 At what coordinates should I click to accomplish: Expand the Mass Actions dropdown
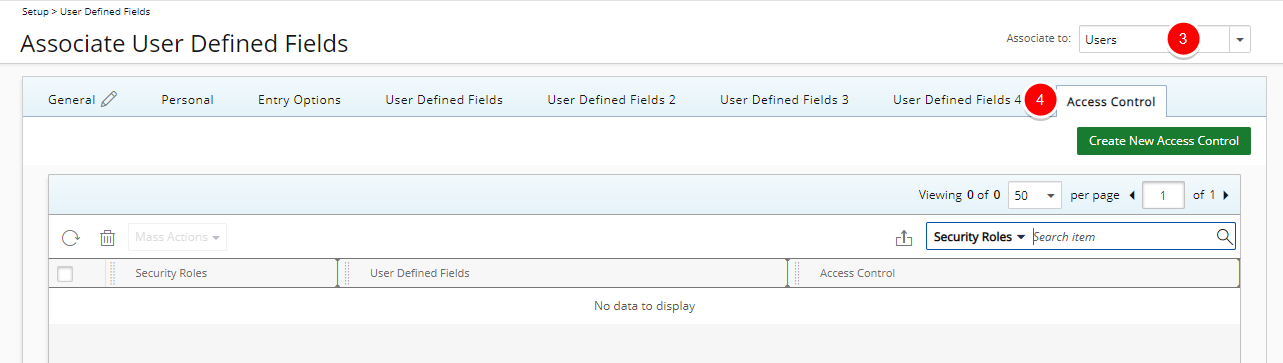click(x=177, y=237)
